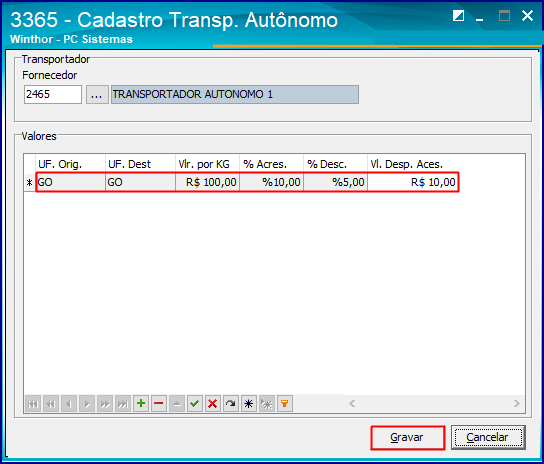Click the % Desc. column header
544x464 pixels.
point(335,164)
